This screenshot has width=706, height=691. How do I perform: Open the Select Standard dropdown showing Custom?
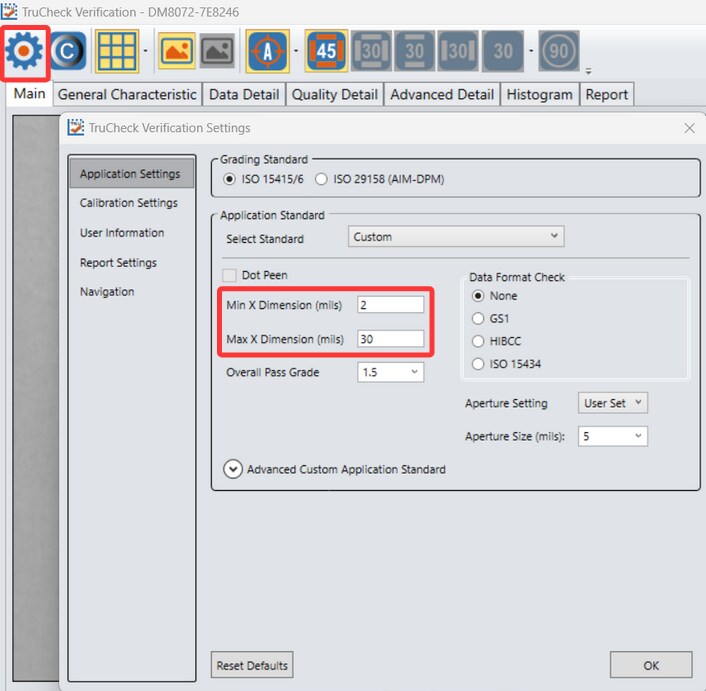456,236
